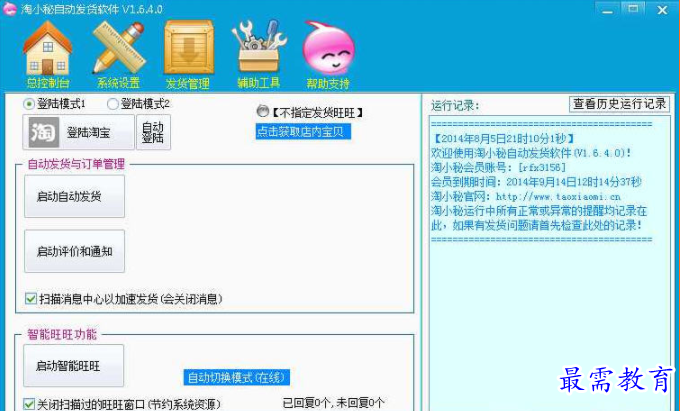
Task: Open 帮助支持 pink face icon
Action: pyautogui.click(x=328, y=54)
